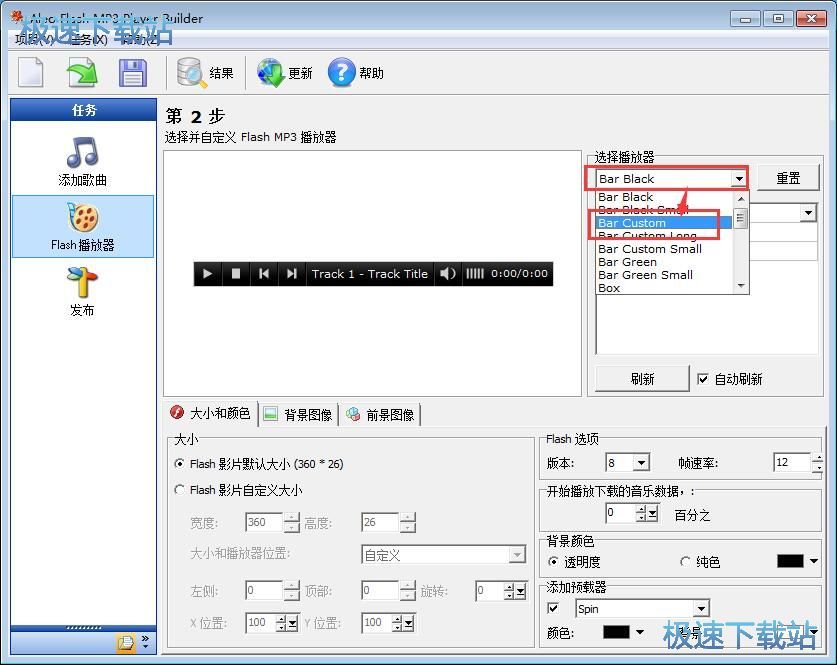The height and width of the screenshot is (665, 837).
Task: Click the 宽度 width field
Action: (264, 522)
